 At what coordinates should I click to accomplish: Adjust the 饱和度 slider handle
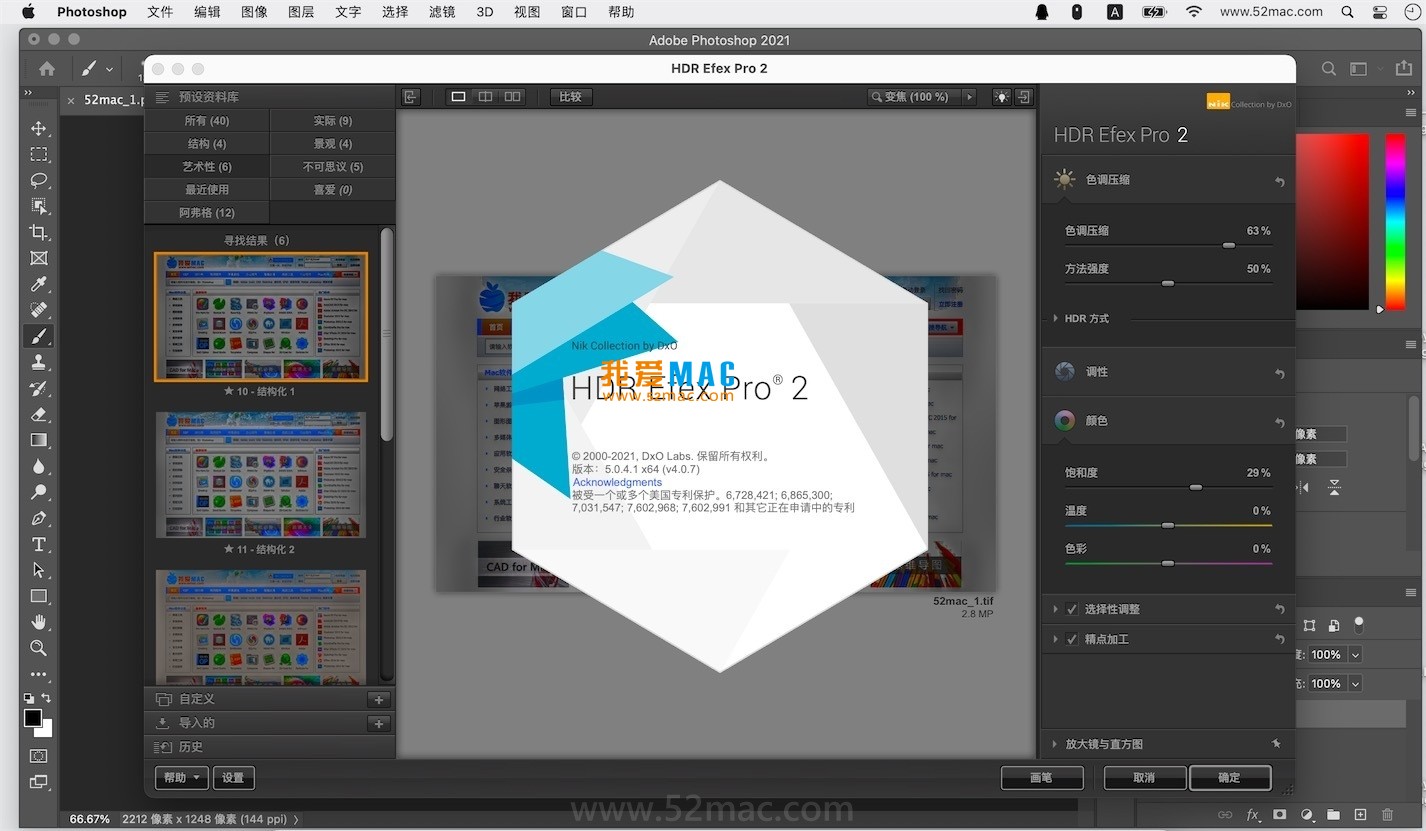(x=1195, y=487)
